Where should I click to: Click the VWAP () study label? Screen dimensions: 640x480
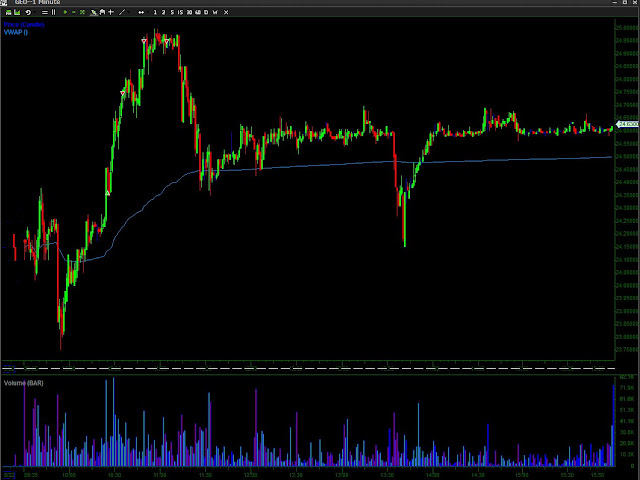pos(16,32)
